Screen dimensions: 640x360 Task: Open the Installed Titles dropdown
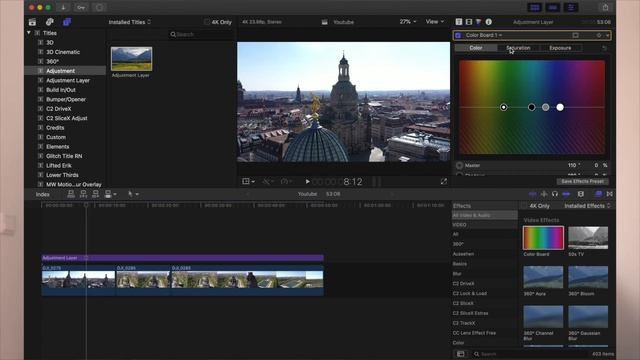[x=129, y=22]
